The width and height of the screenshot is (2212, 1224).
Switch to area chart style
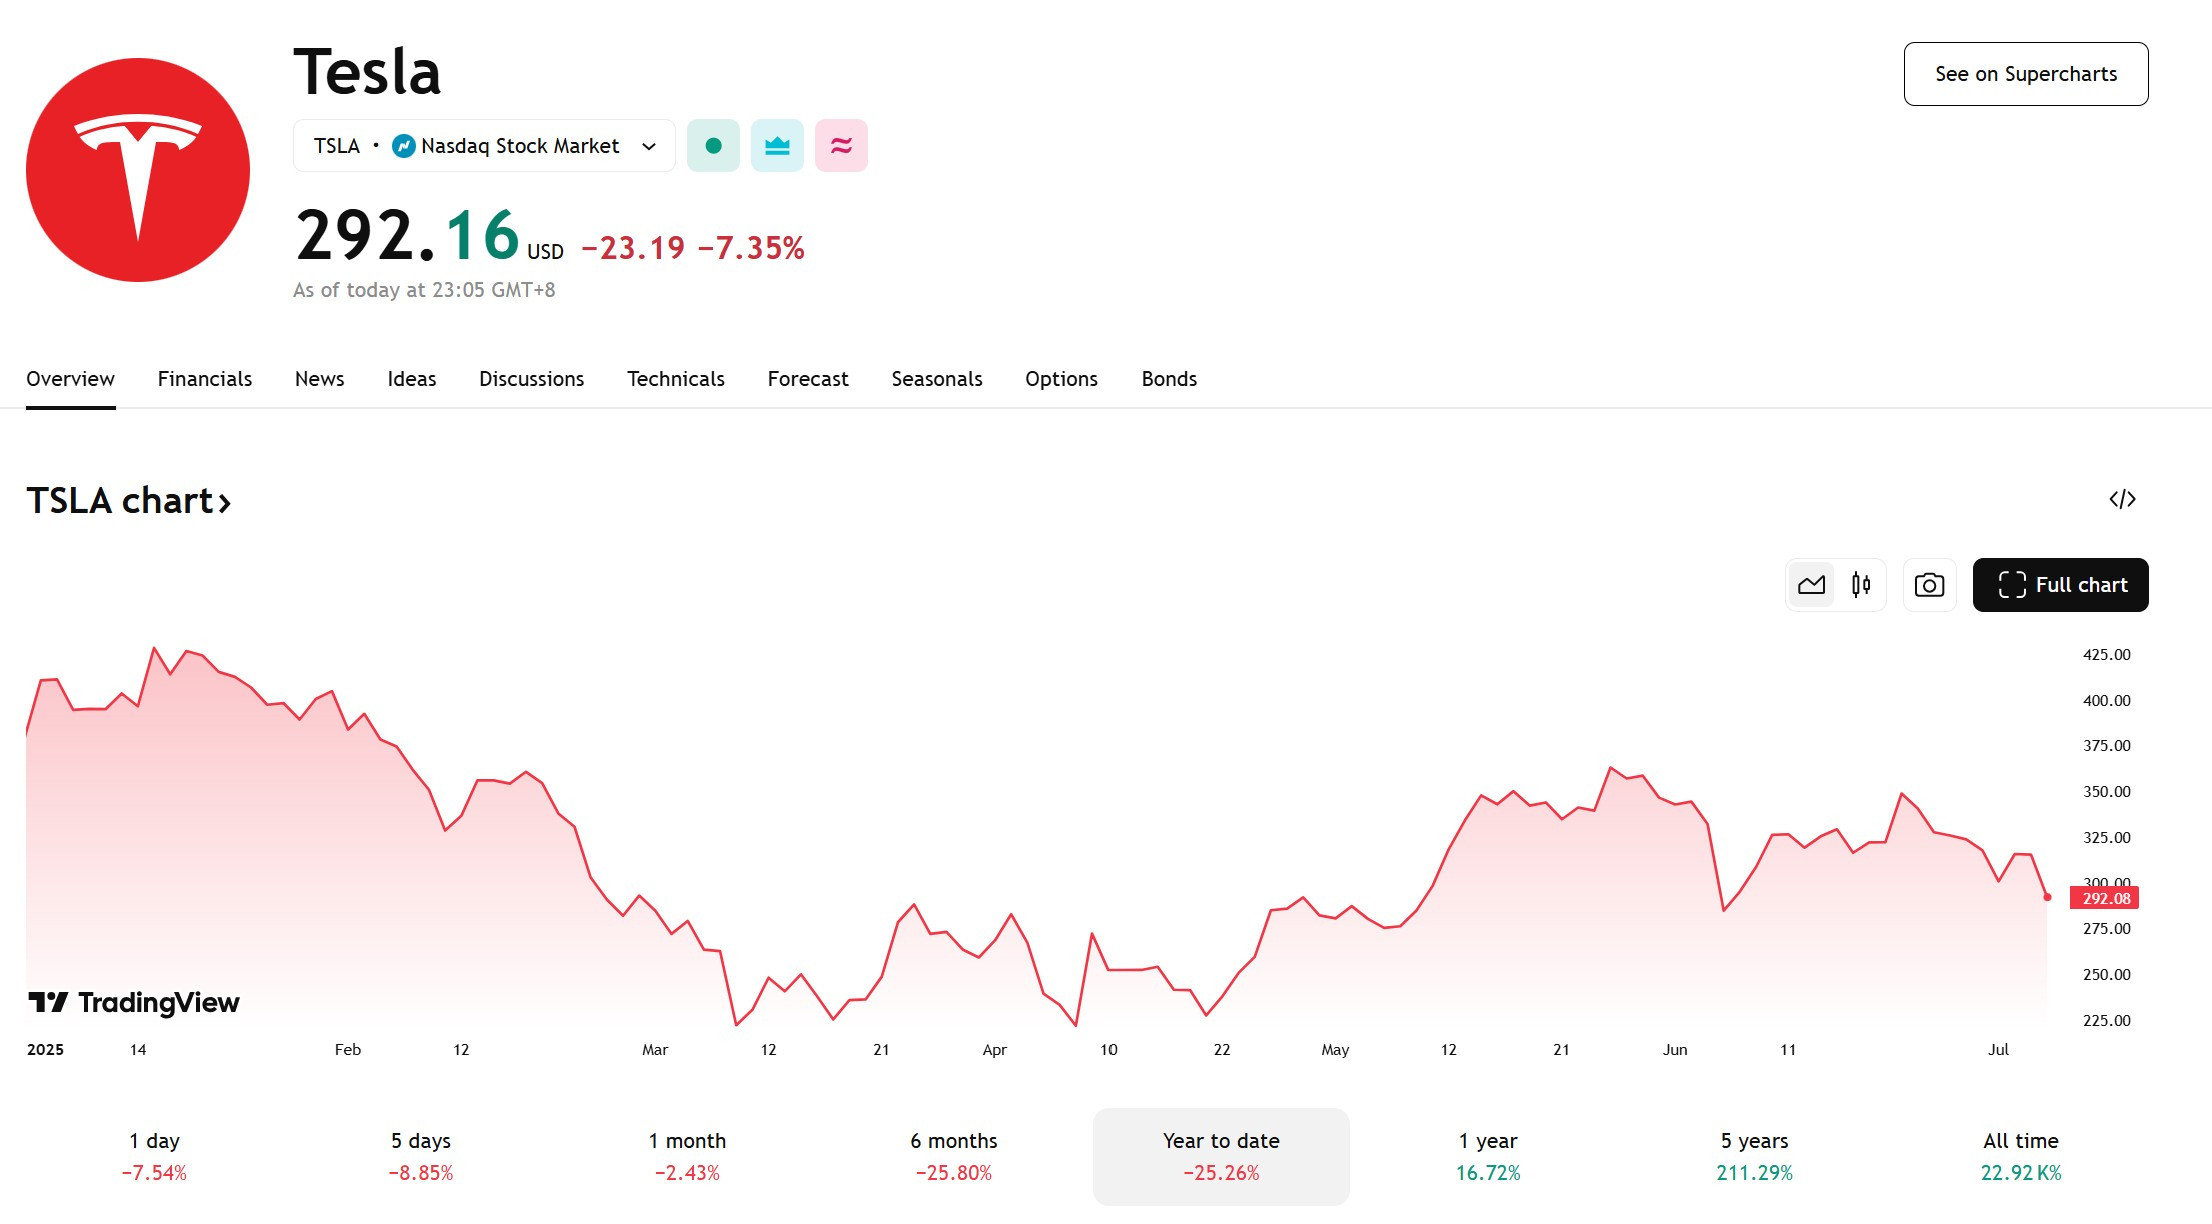(1811, 585)
